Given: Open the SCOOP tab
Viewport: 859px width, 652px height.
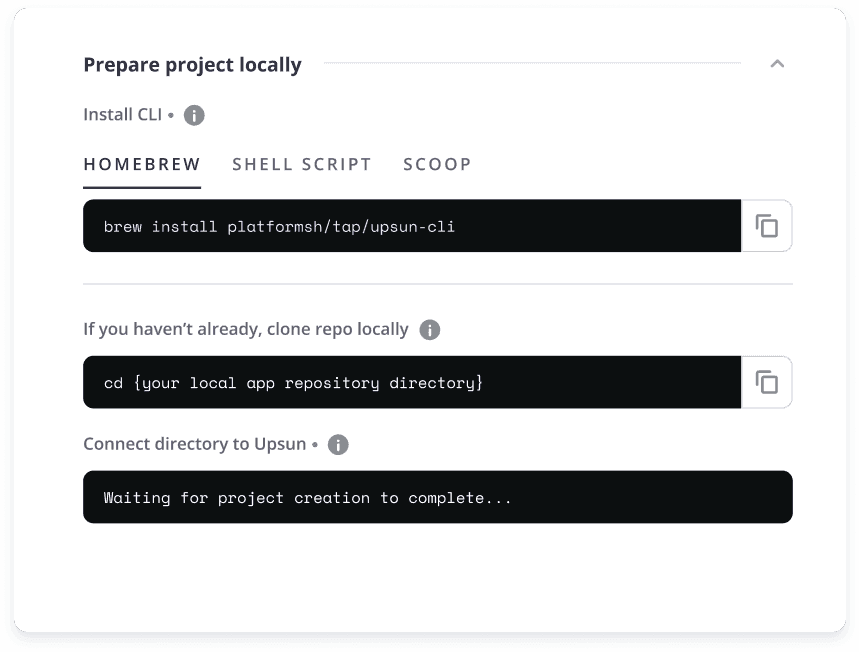Looking at the screenshot, I should tap(437, 164).
